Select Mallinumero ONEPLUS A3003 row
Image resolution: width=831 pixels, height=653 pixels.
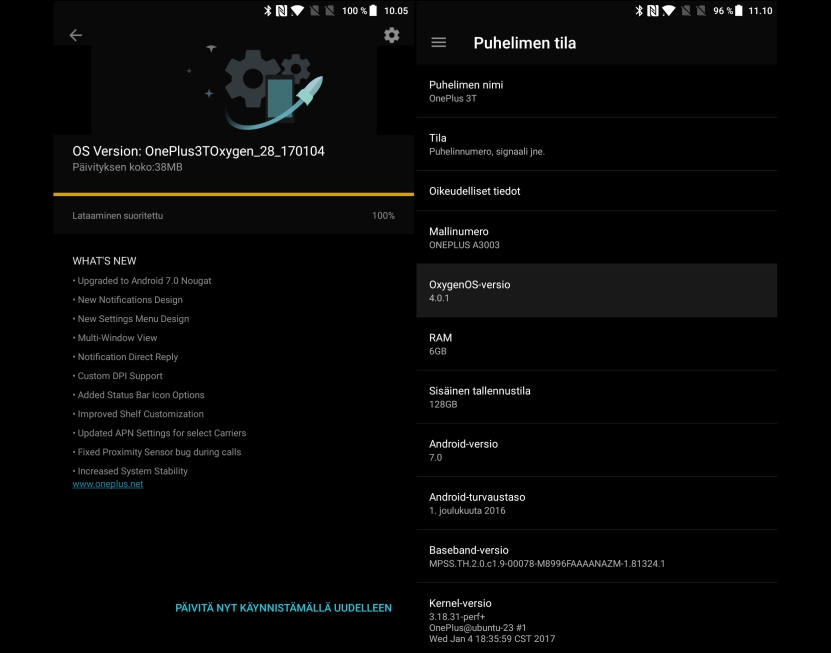click(x=597, y=237)
